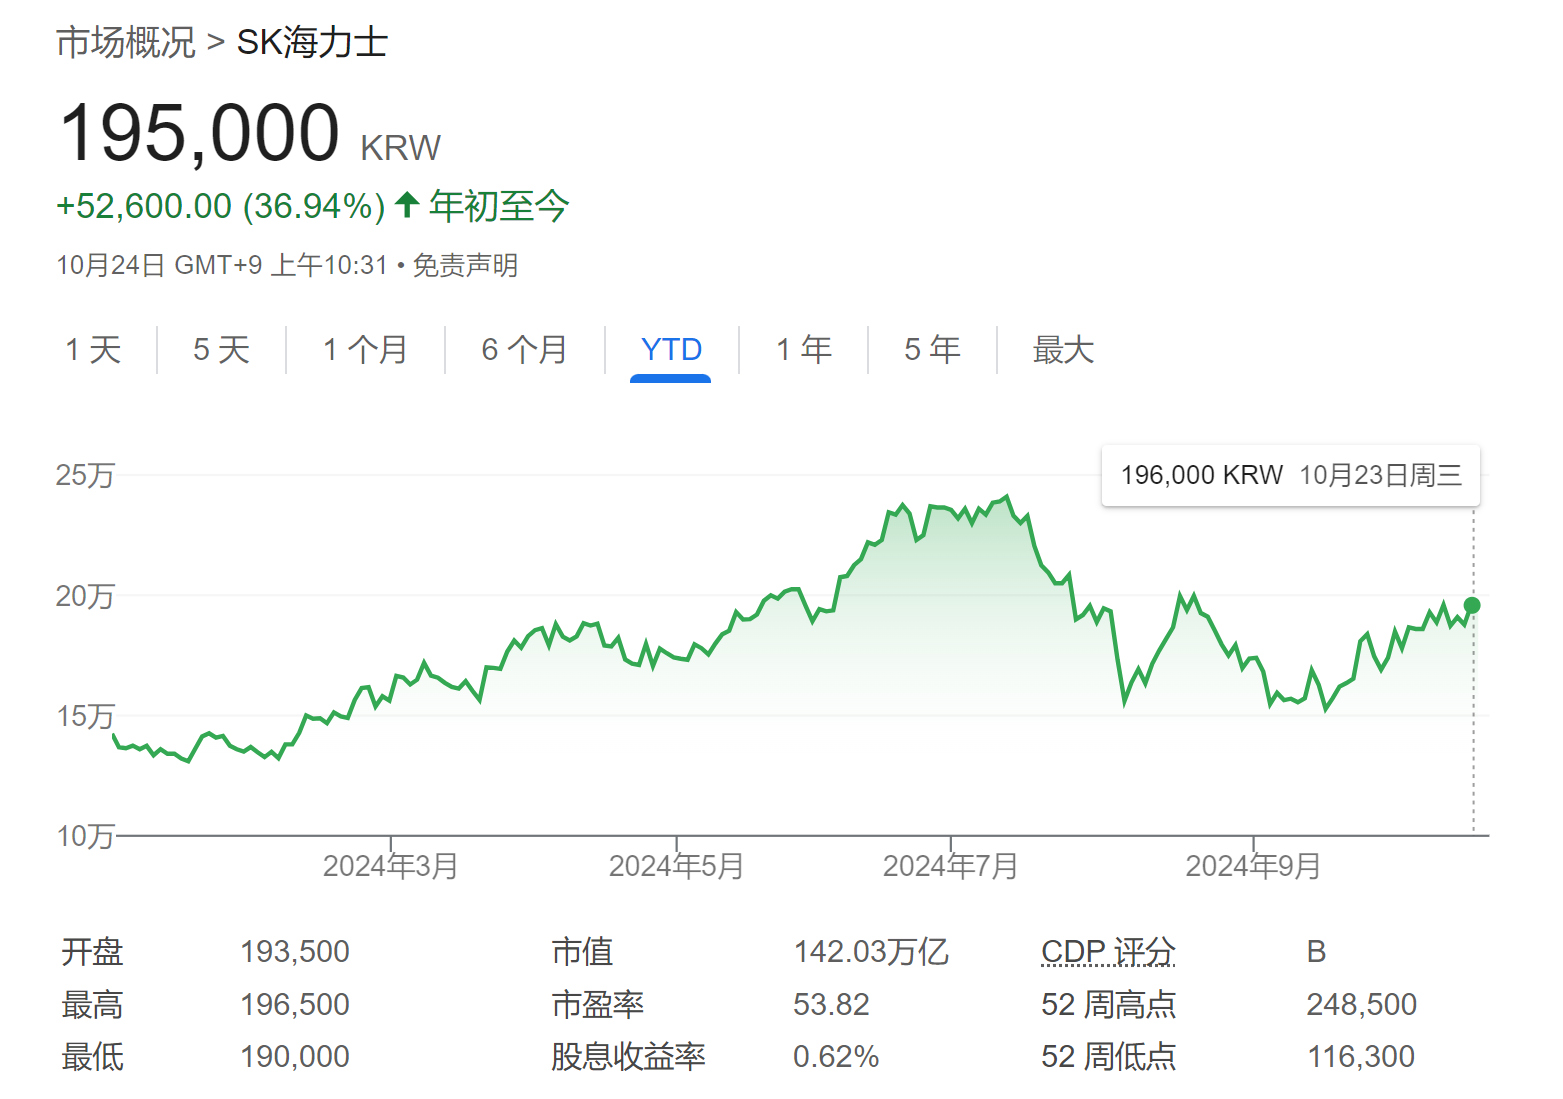Click the 52 周高点 value 248,500
The height and width of the screenshot is (1099, 1563).
point(1362,1005)
